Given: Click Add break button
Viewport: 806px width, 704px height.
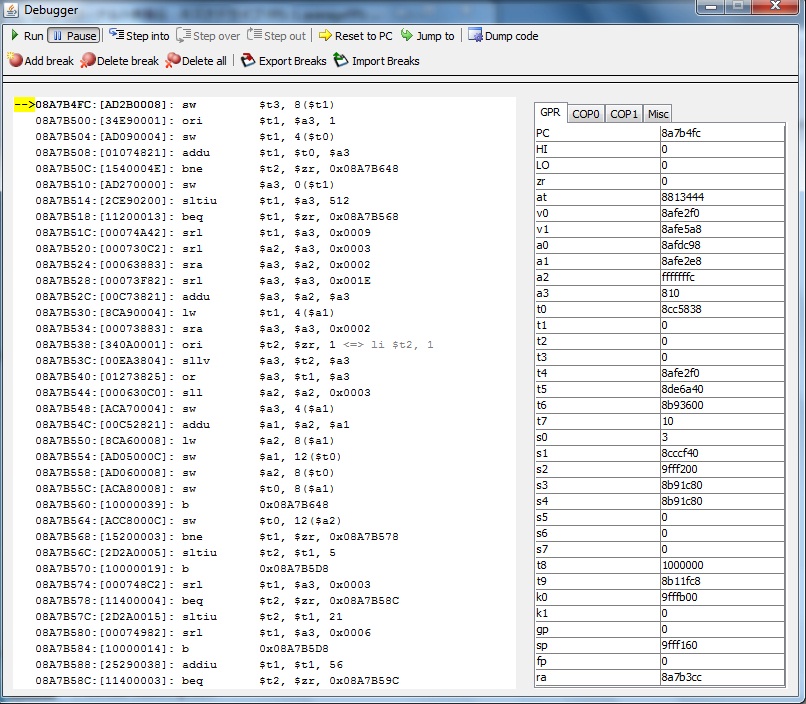Looking at the screenshot, I should (40, 61).
